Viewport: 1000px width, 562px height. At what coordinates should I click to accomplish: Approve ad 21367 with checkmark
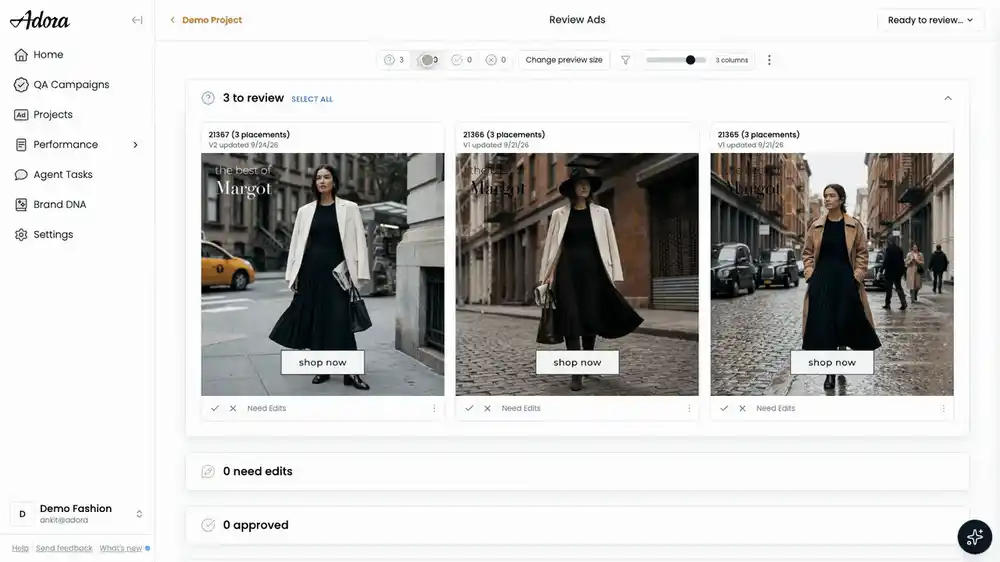coord(215,408)
